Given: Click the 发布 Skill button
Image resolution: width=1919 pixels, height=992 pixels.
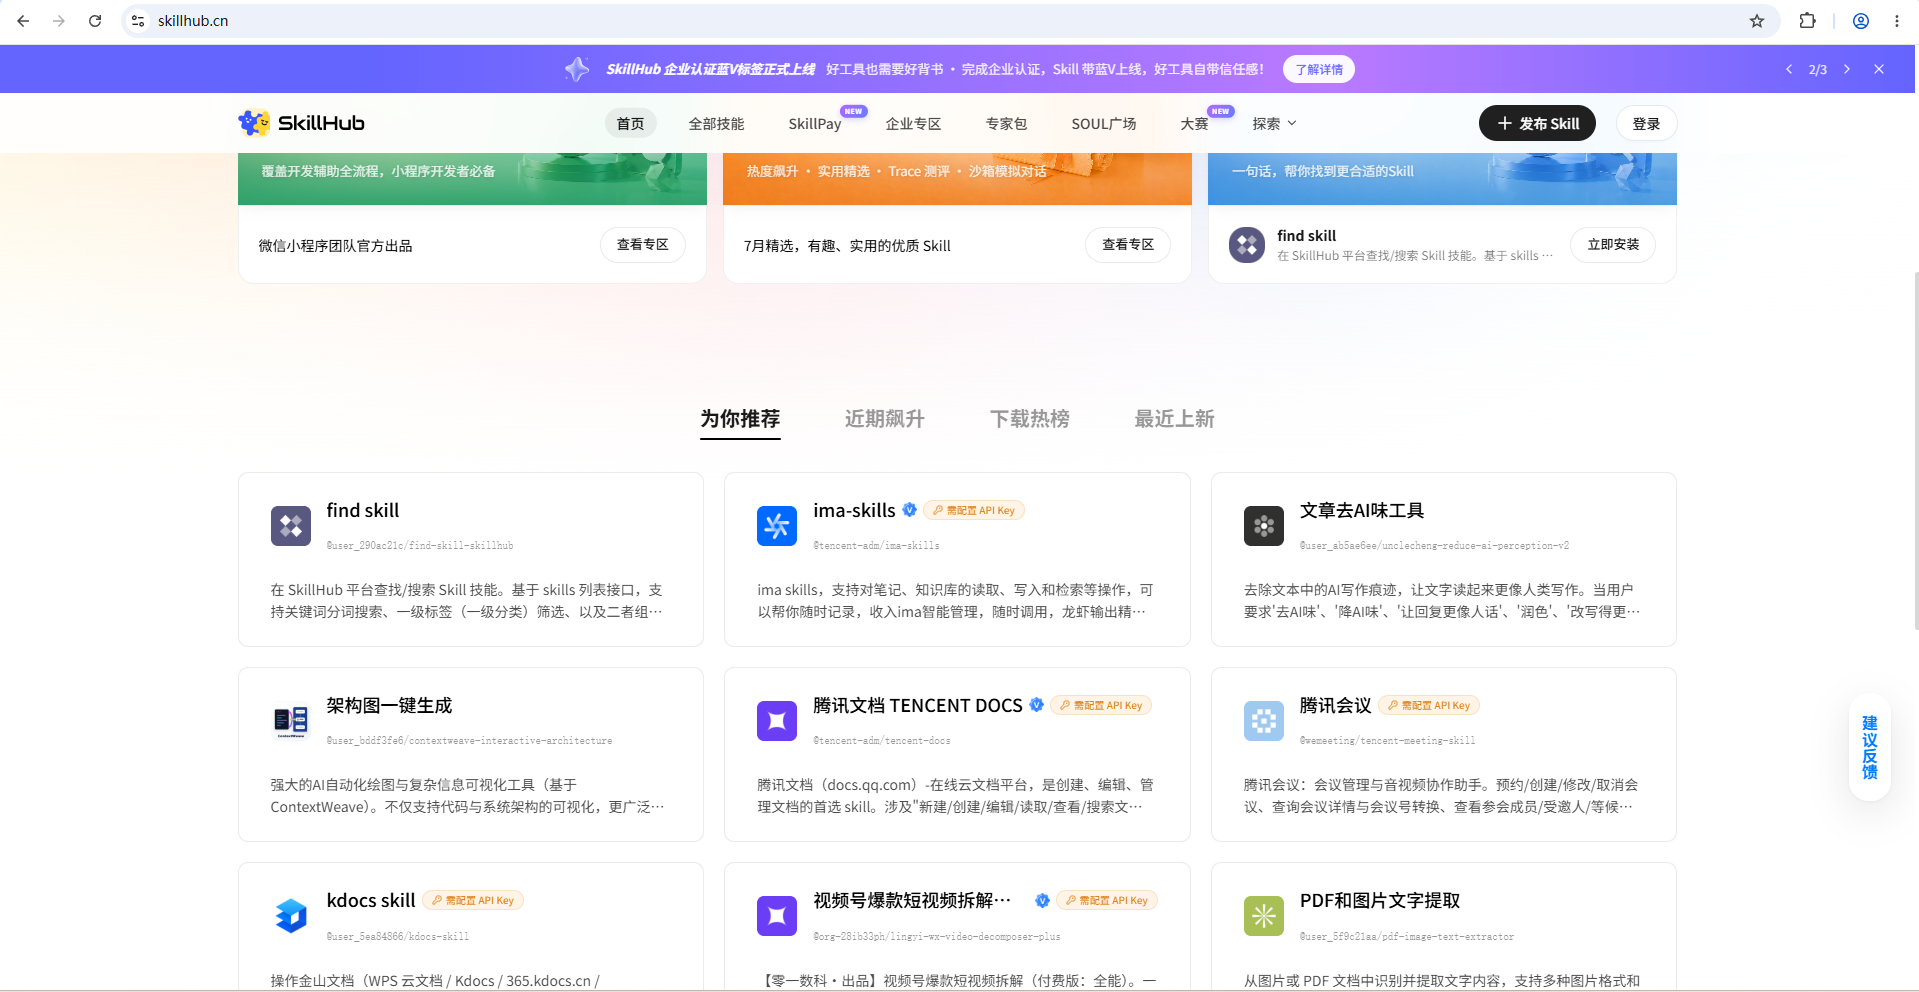Looking at the screenshot, I should pyautogui.click(x=1537, y=123).
